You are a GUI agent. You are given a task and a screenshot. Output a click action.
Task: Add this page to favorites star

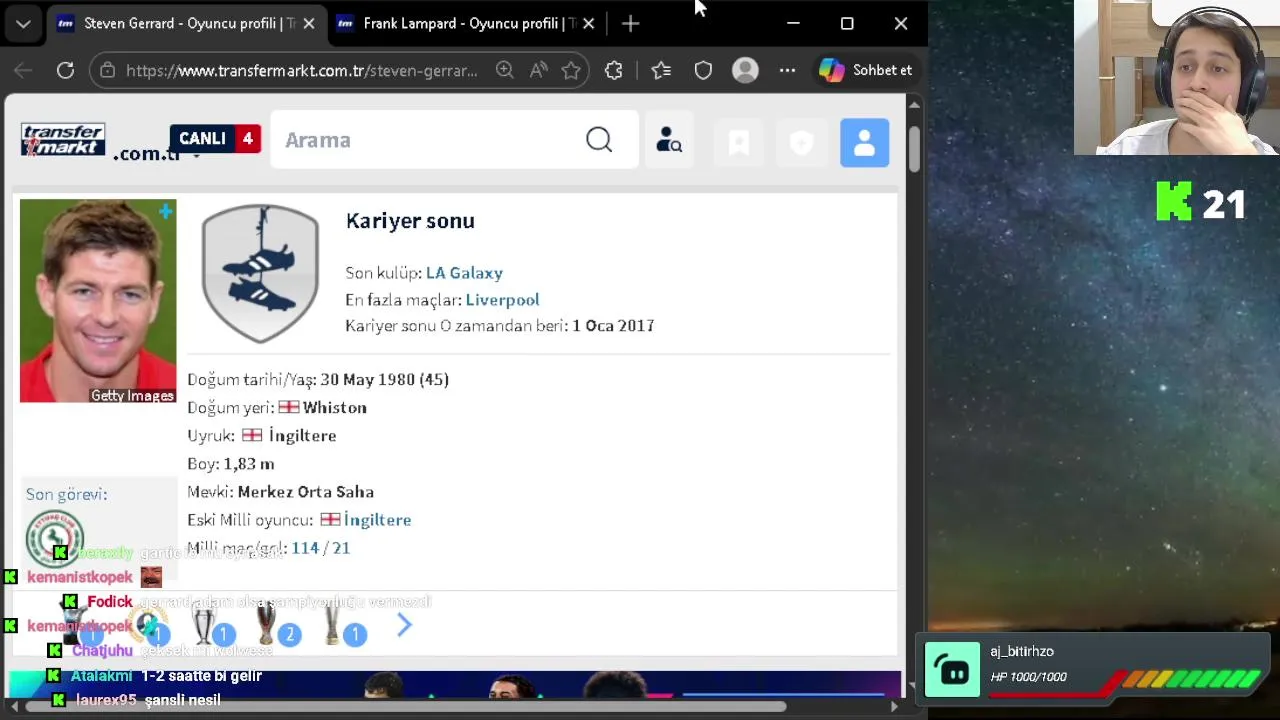571,70
